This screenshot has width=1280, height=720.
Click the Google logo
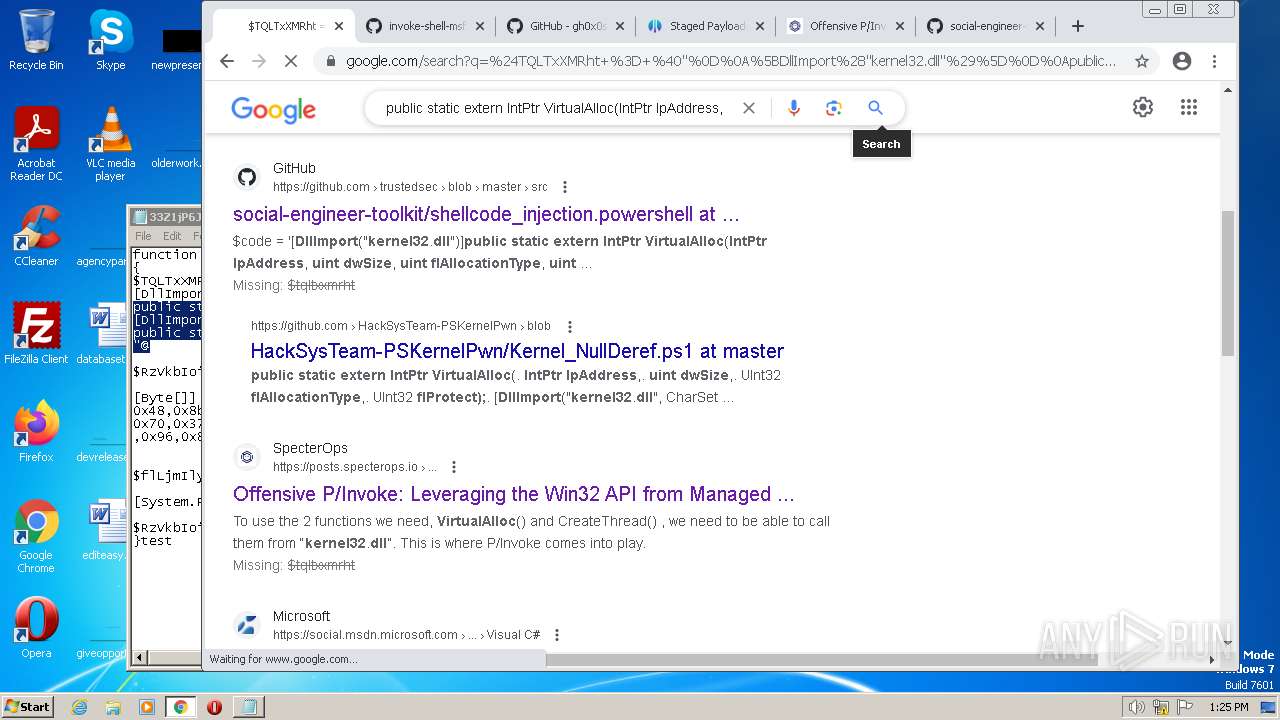click(x=273, y=109)
